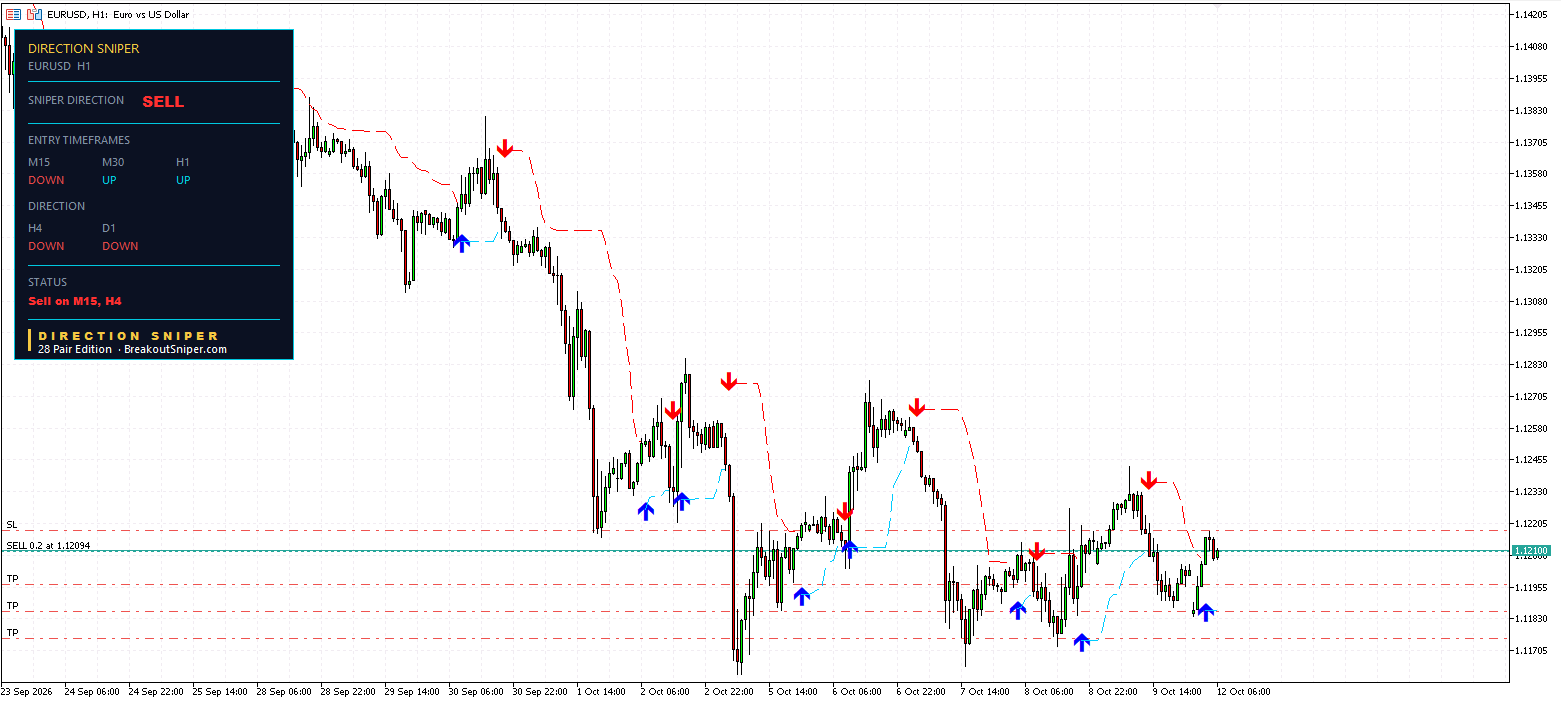Click the 1.12330 price scale label
The width and height of the screenshot is (1561, 702).
[x=1532, y=492]
